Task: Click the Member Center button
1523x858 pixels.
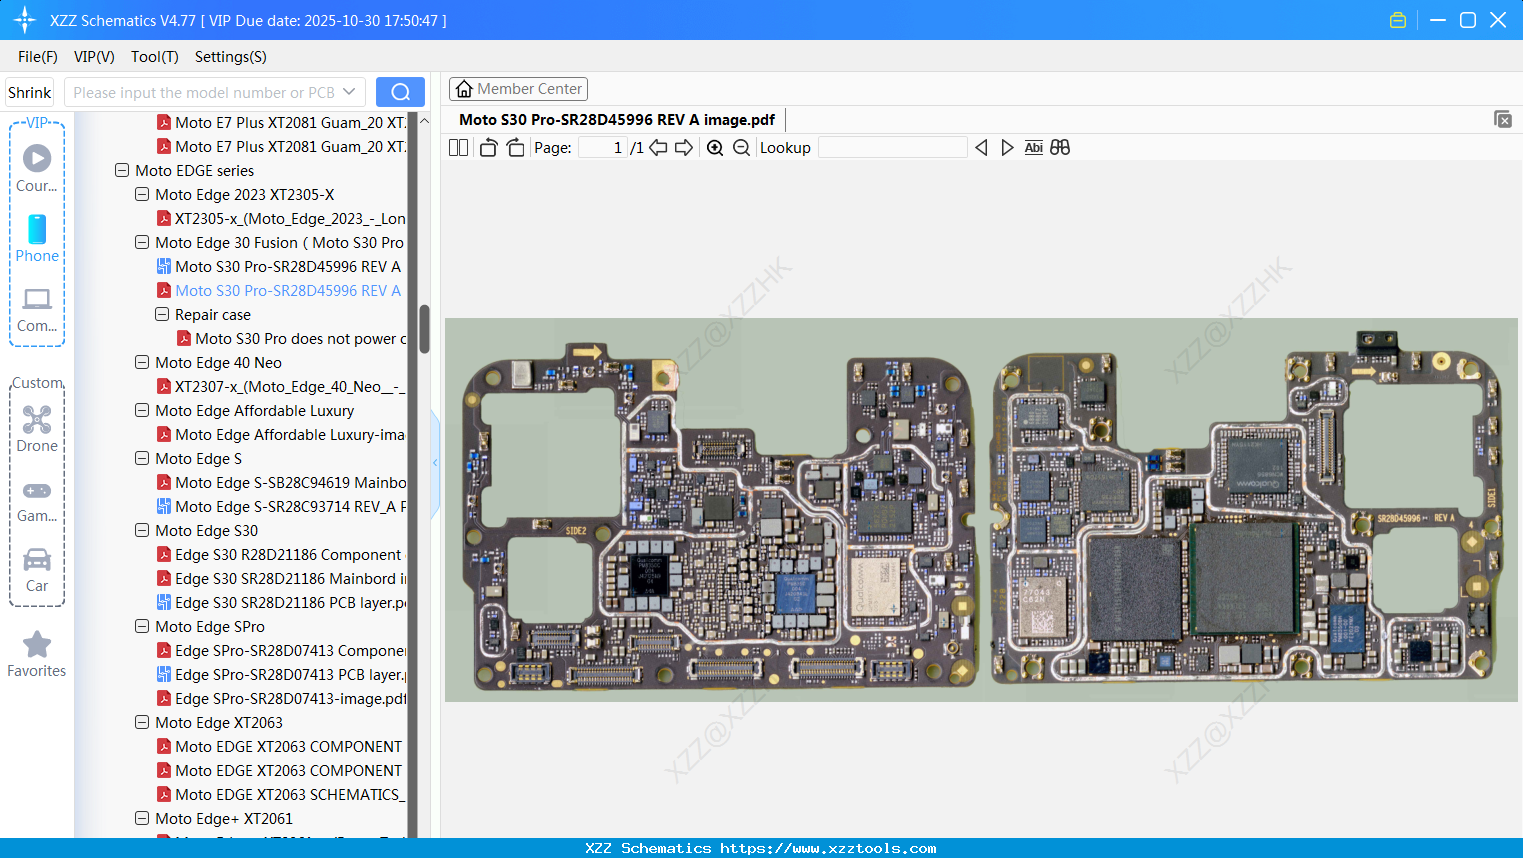Action: pos(518,89)
